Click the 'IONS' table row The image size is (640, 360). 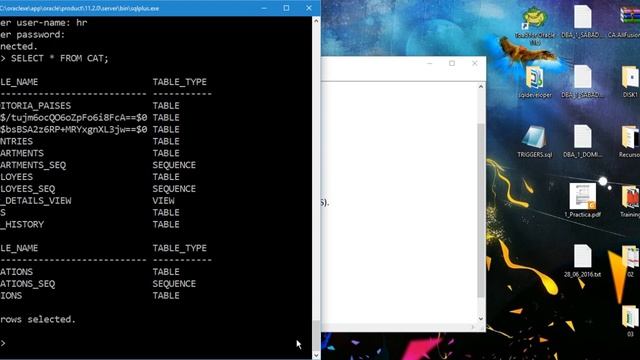(x=90, y=296)
